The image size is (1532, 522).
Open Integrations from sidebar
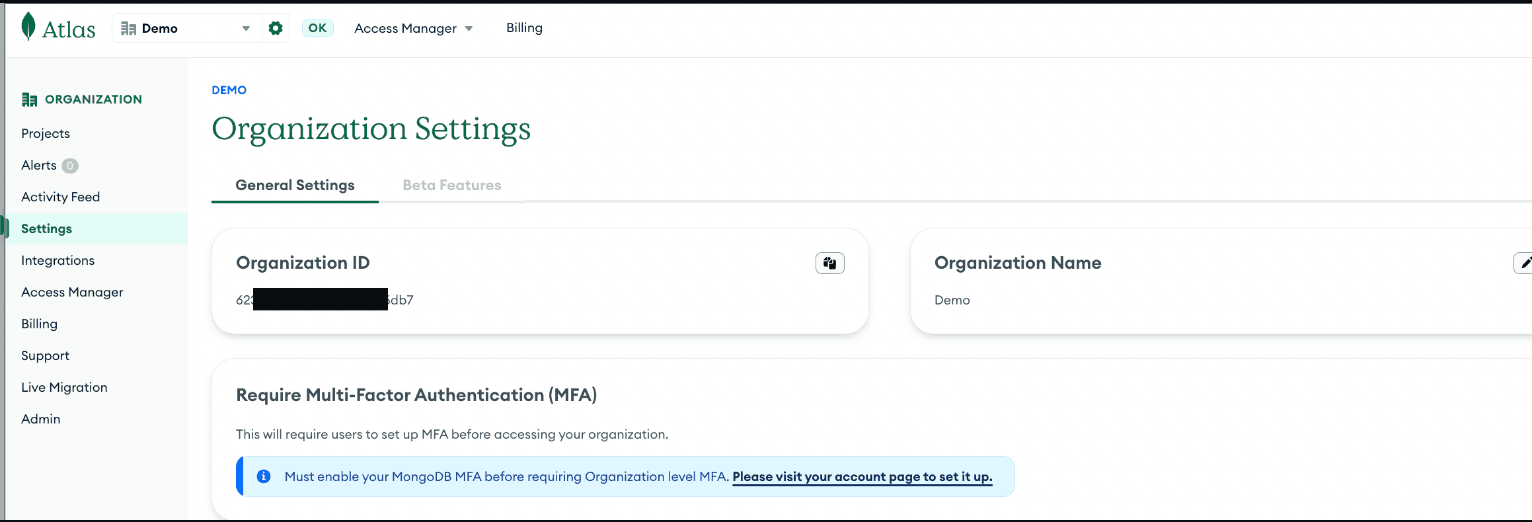58,261
